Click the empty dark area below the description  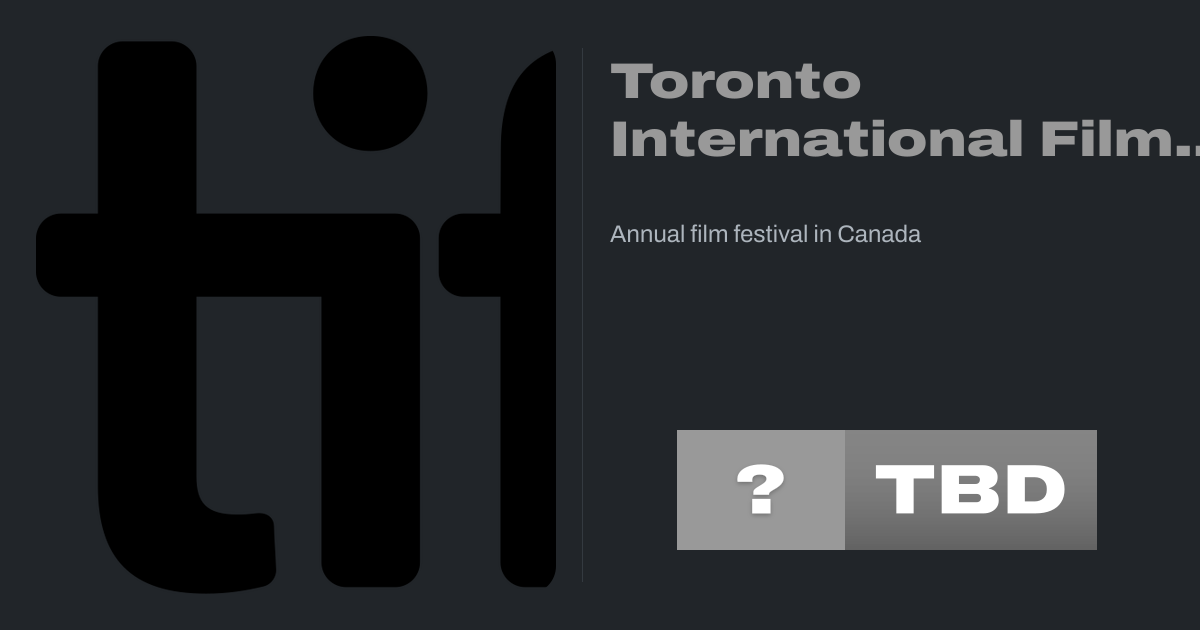click(x=850, y=340)
